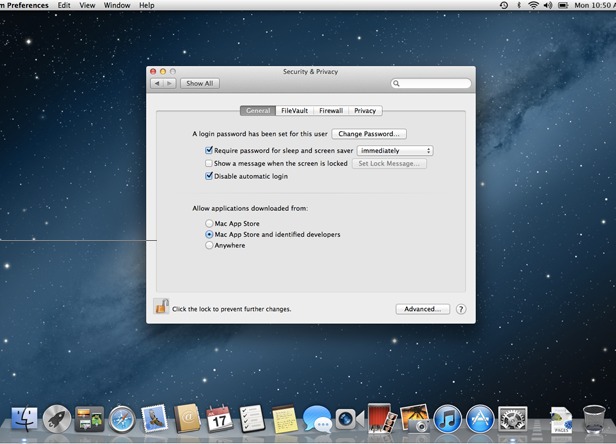Open Mail stamp icon in dock
616x444 pixels.
(154, 419)
